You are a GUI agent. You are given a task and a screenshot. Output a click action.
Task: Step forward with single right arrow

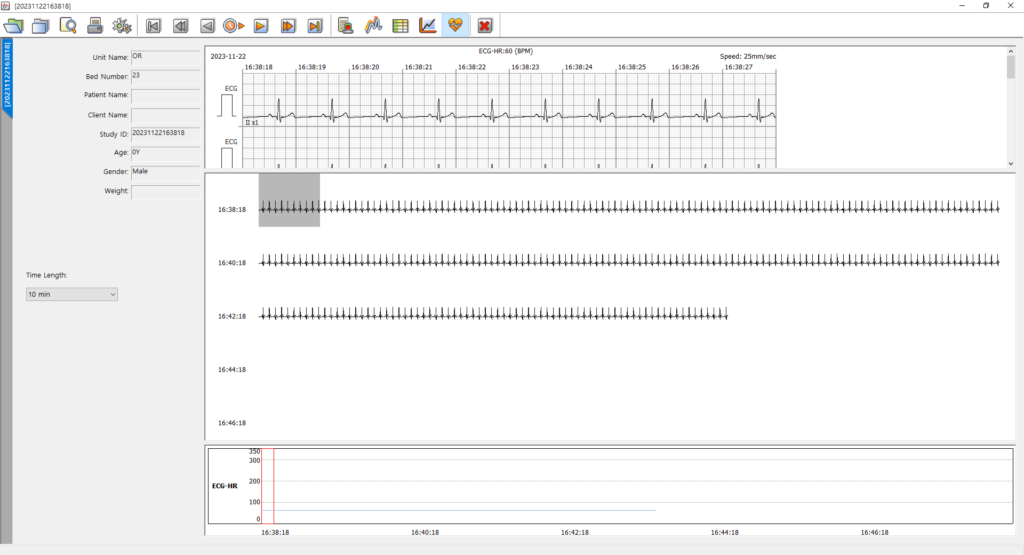261,26
